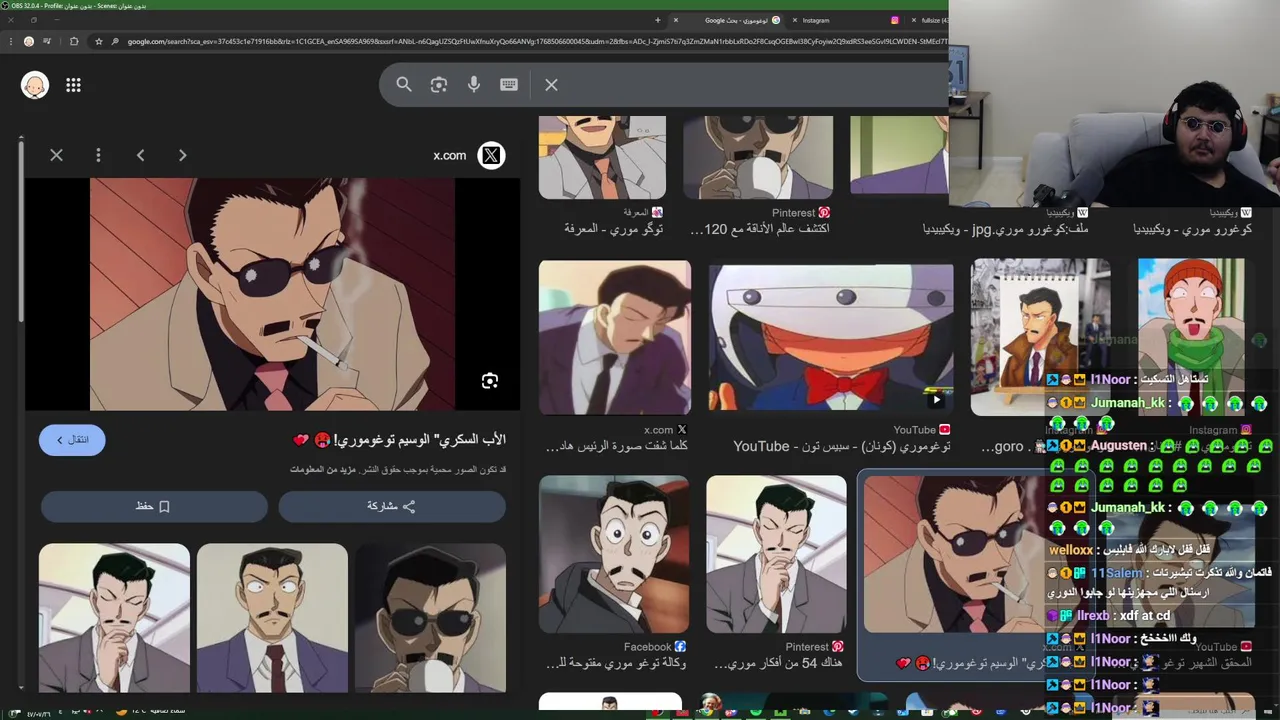
Task: Search inside the image with the Lens overlay icon
Action: pyautogui.click(x=489, y=381)
